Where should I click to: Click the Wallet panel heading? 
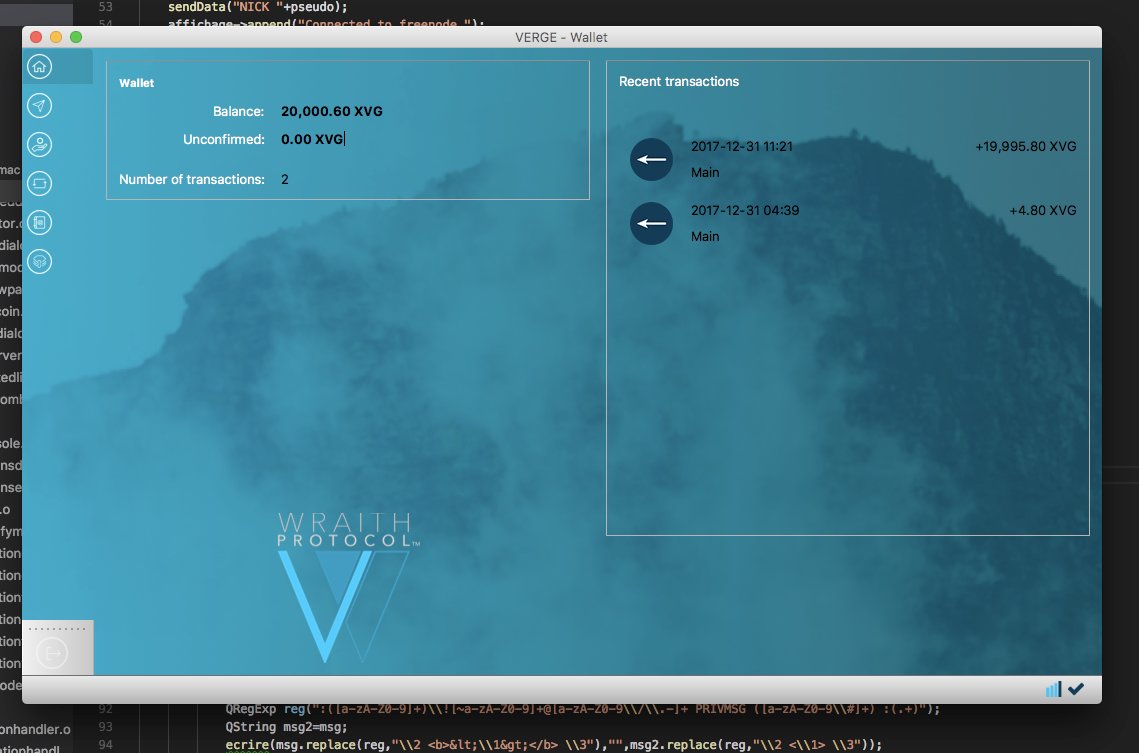pos(137,83)
